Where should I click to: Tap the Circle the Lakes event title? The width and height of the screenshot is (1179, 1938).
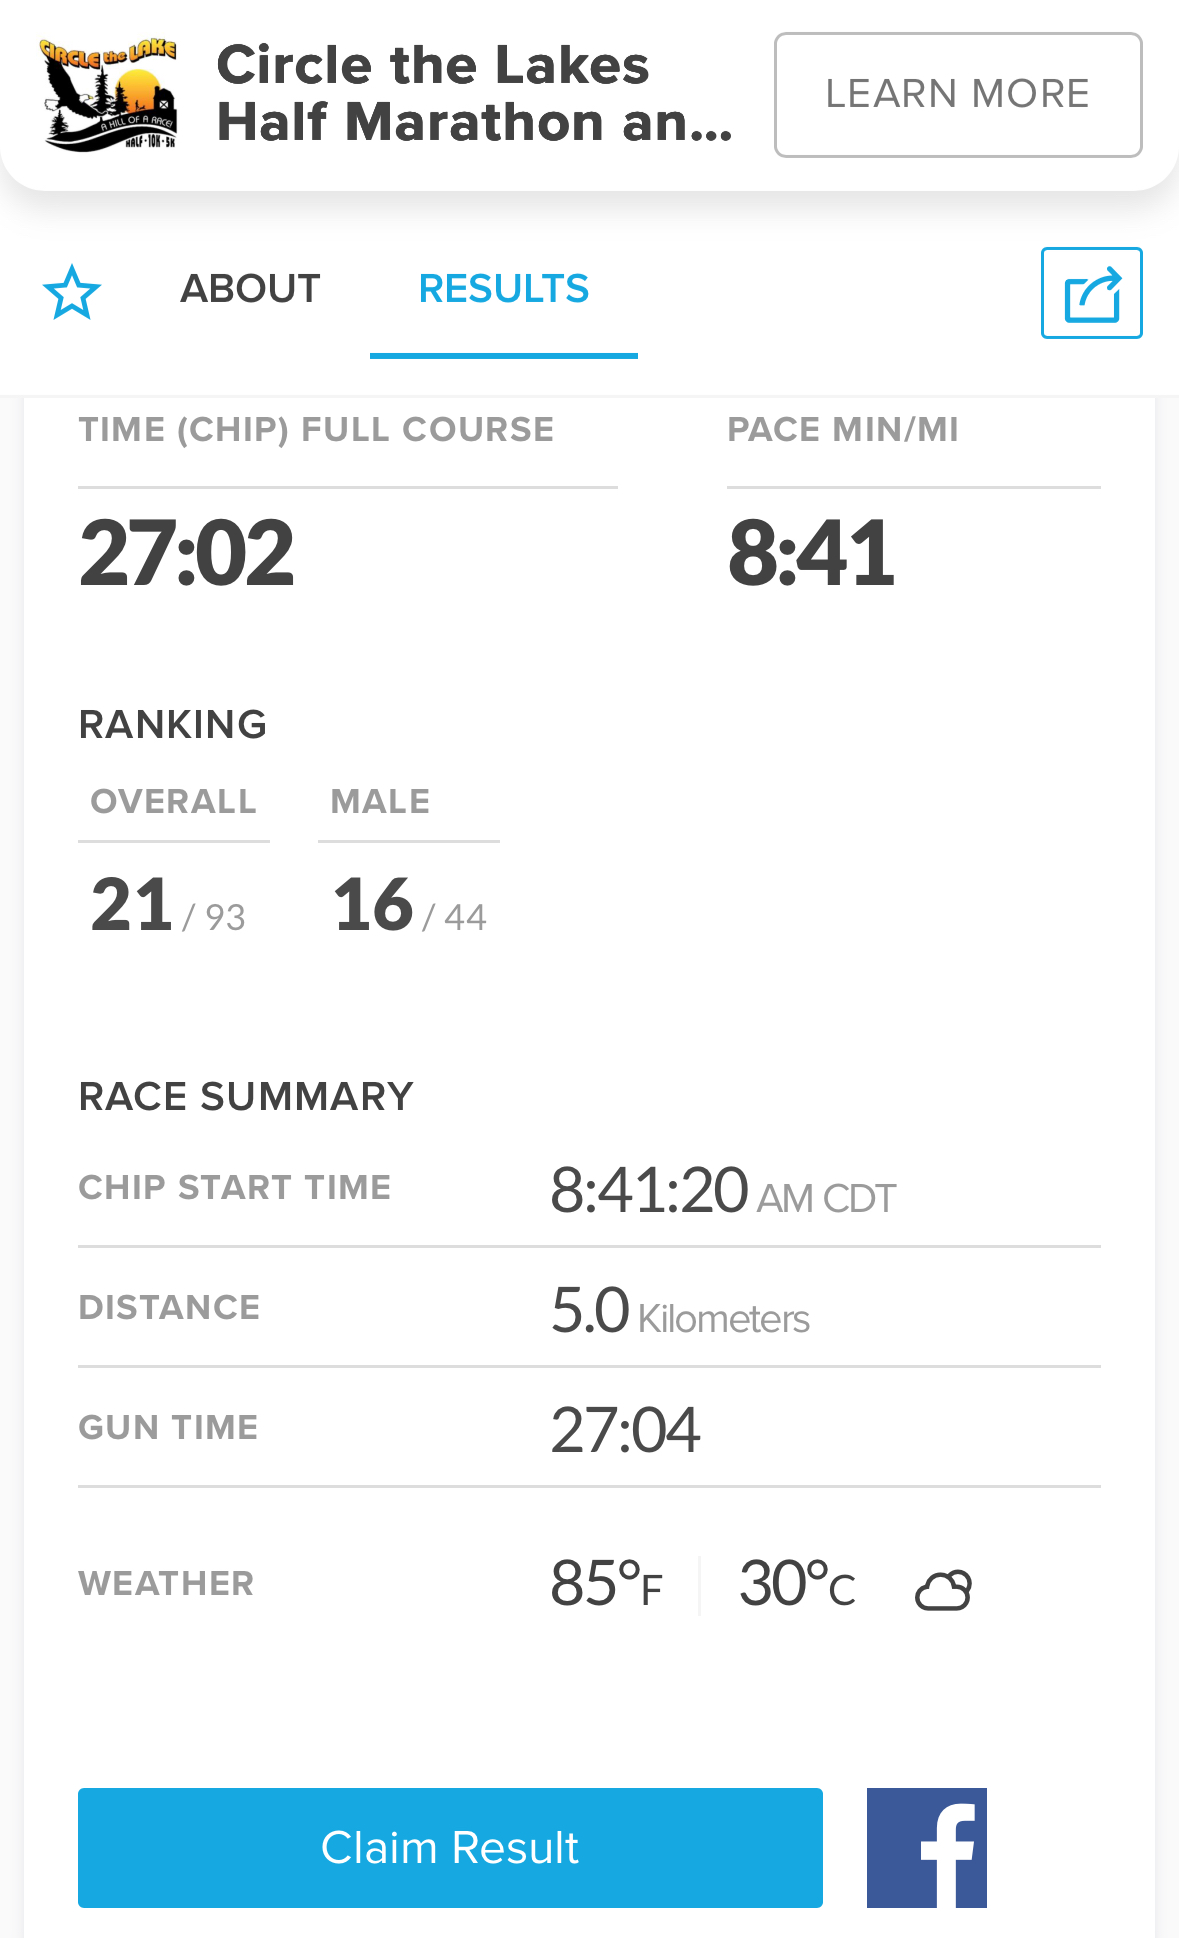pyautogui.click(x=475, y=94)
